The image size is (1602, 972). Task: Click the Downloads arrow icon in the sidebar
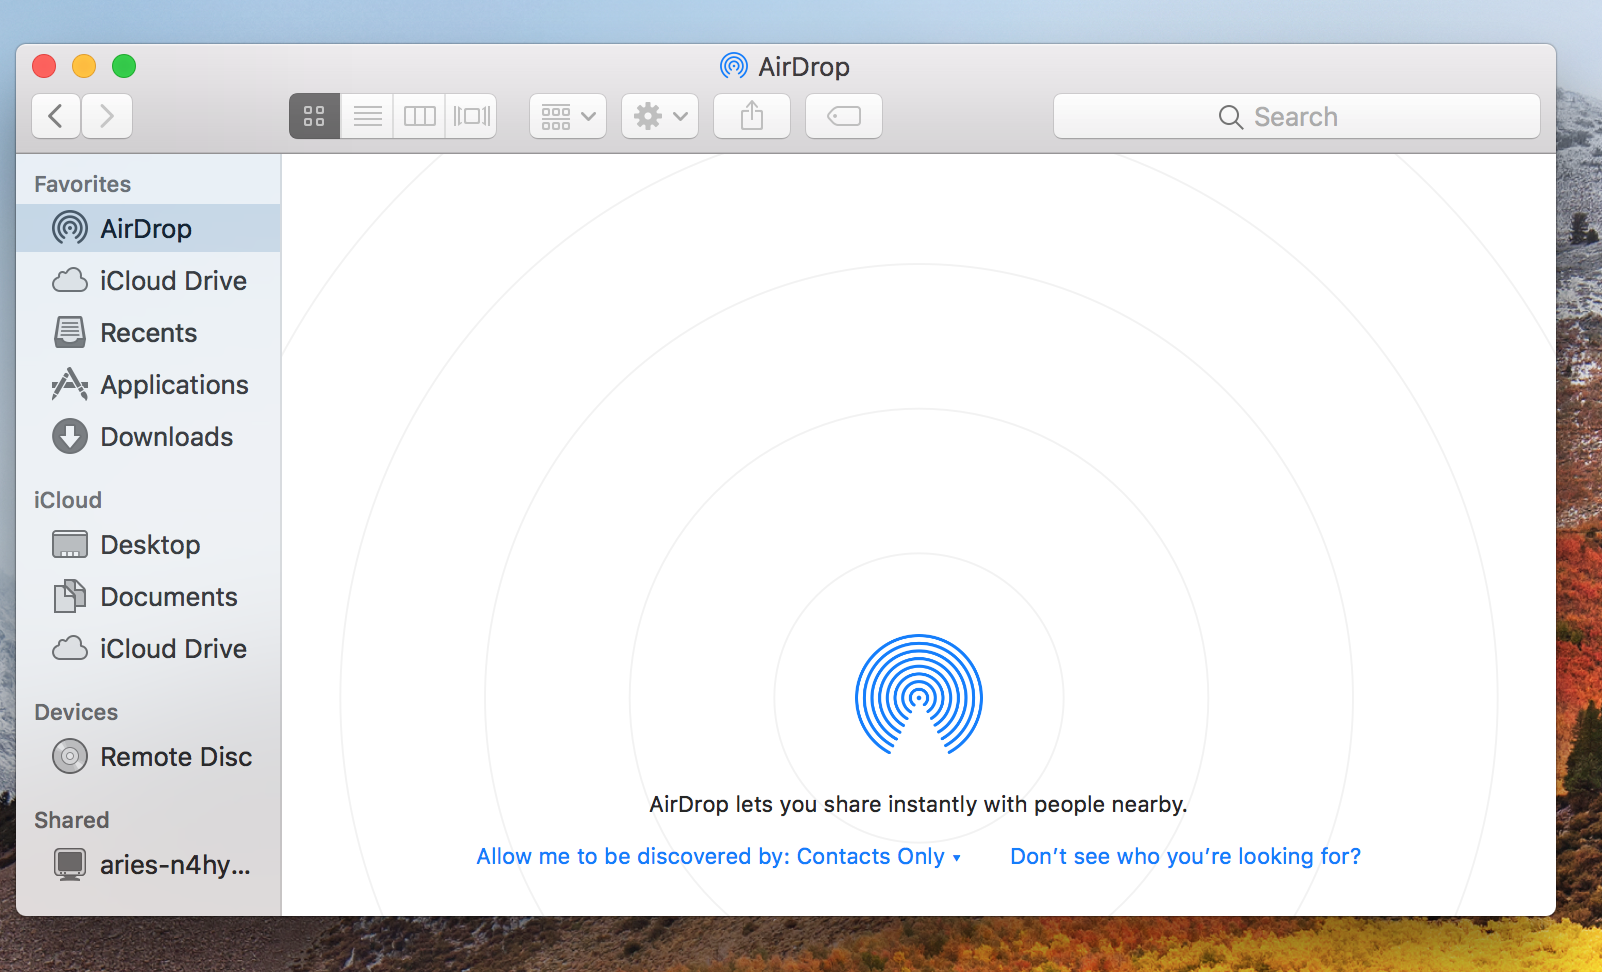[x=70, y=436]
